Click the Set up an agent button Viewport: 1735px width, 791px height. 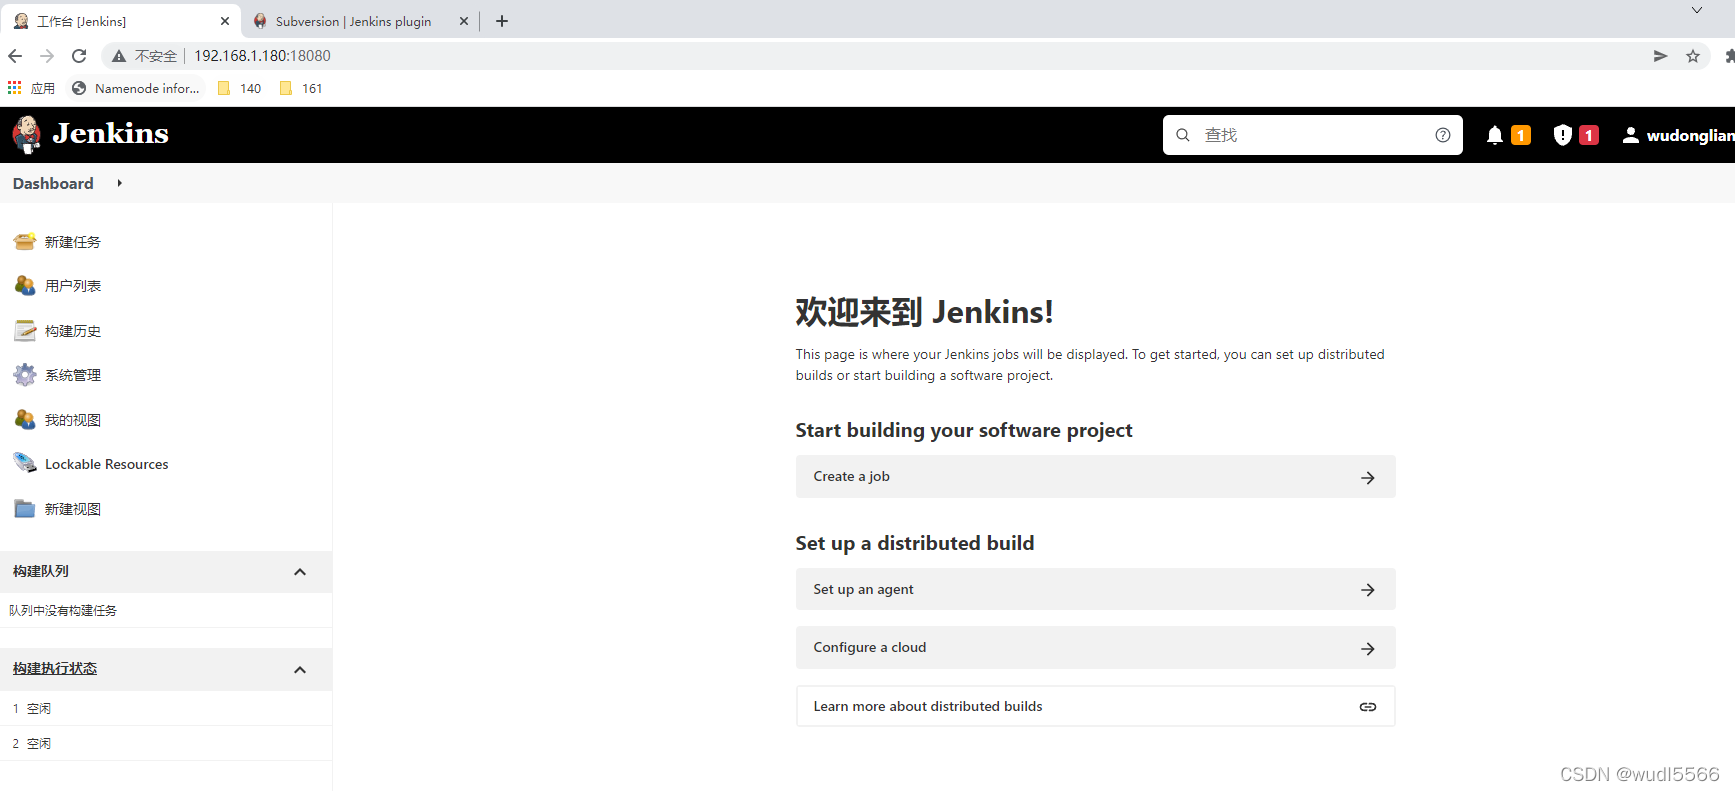pyautogui.click(x=1095, y=590)
